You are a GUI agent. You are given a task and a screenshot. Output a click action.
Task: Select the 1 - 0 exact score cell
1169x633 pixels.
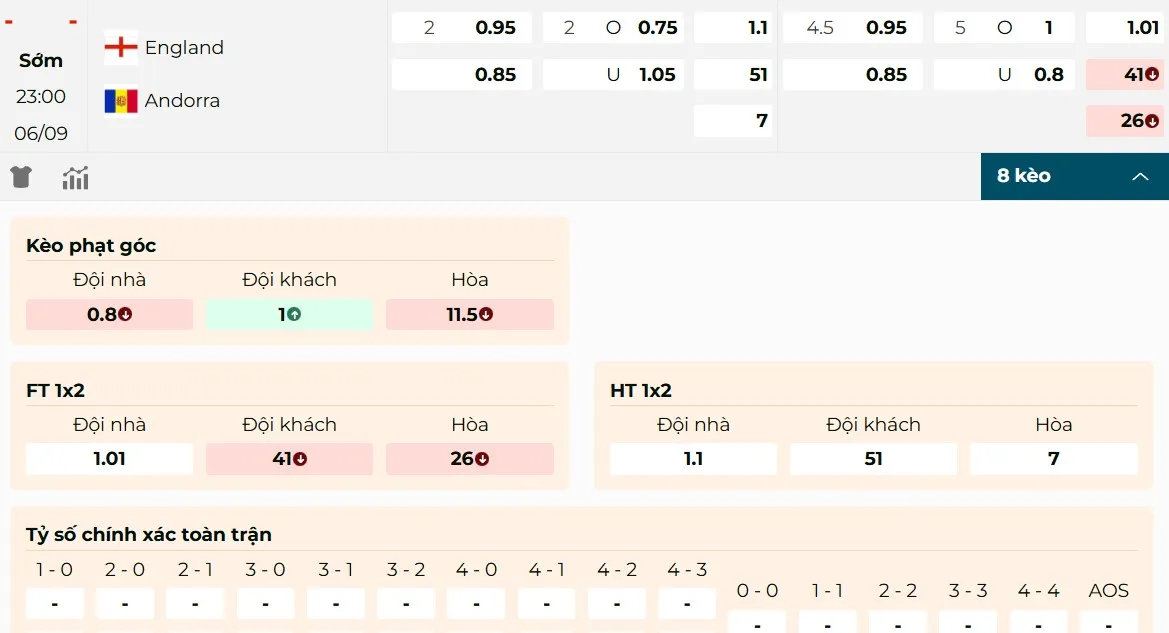click(x=54, y=604)
